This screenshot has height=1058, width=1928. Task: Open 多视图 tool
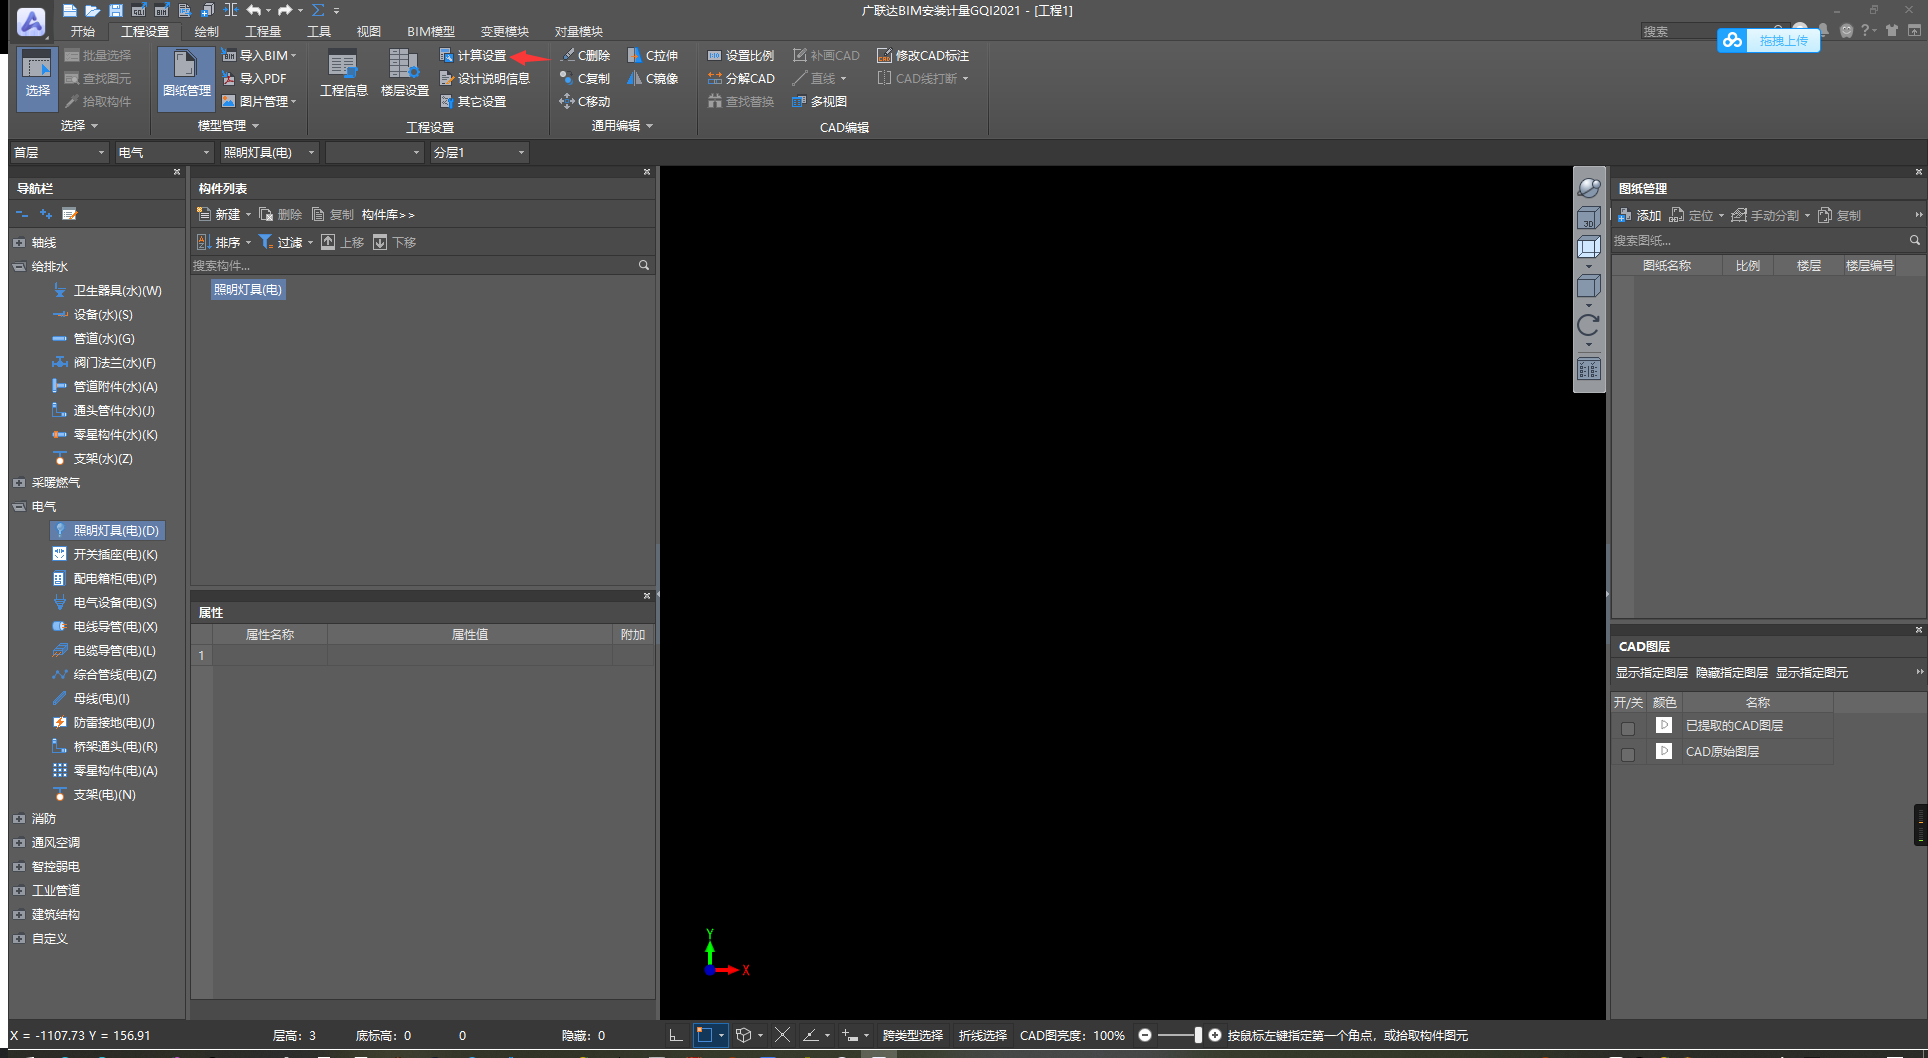tap(819, 102)
